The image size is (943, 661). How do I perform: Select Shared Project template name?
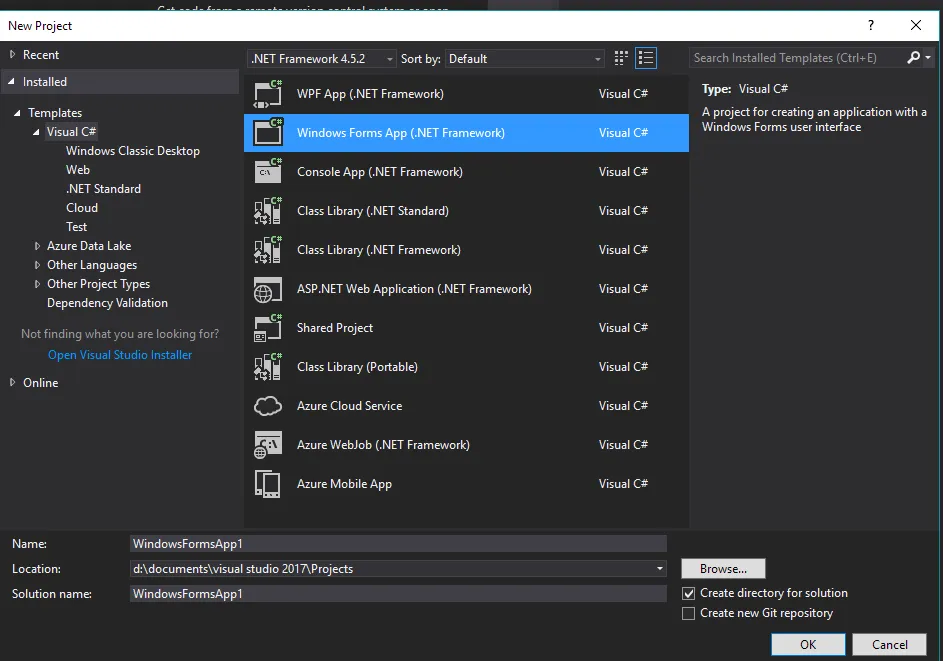tap(335, 328)
